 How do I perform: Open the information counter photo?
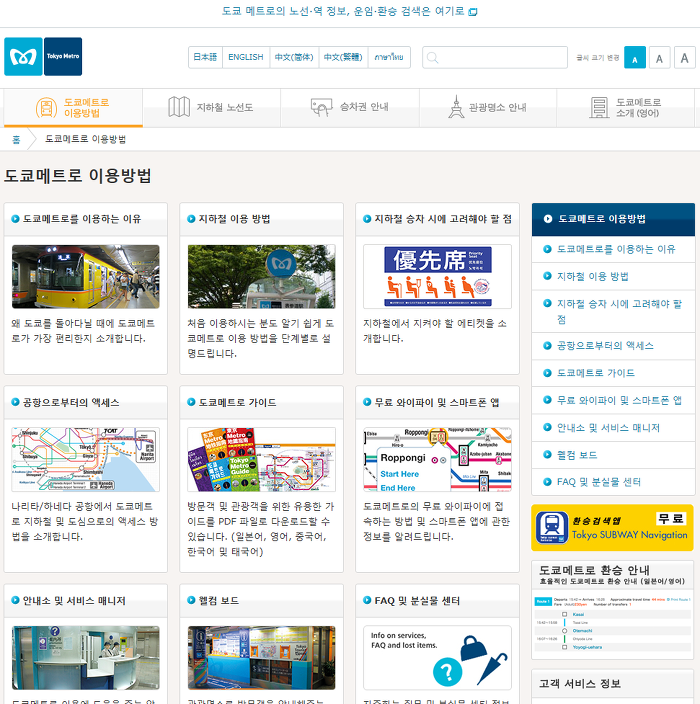[x=86, y=658]
